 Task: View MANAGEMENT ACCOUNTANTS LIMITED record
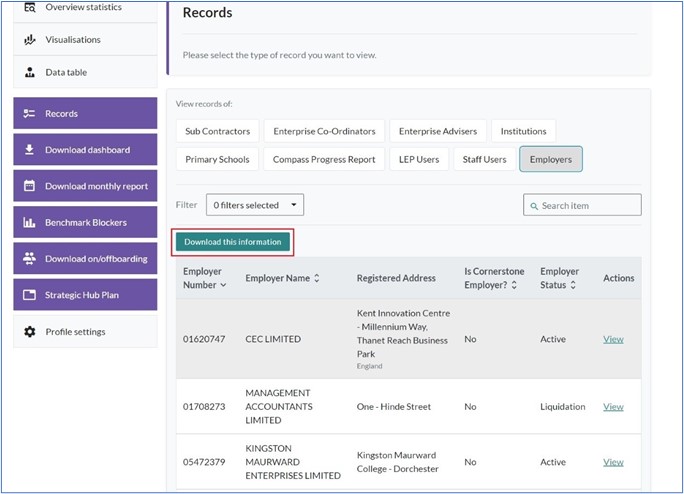coord(613,407)
